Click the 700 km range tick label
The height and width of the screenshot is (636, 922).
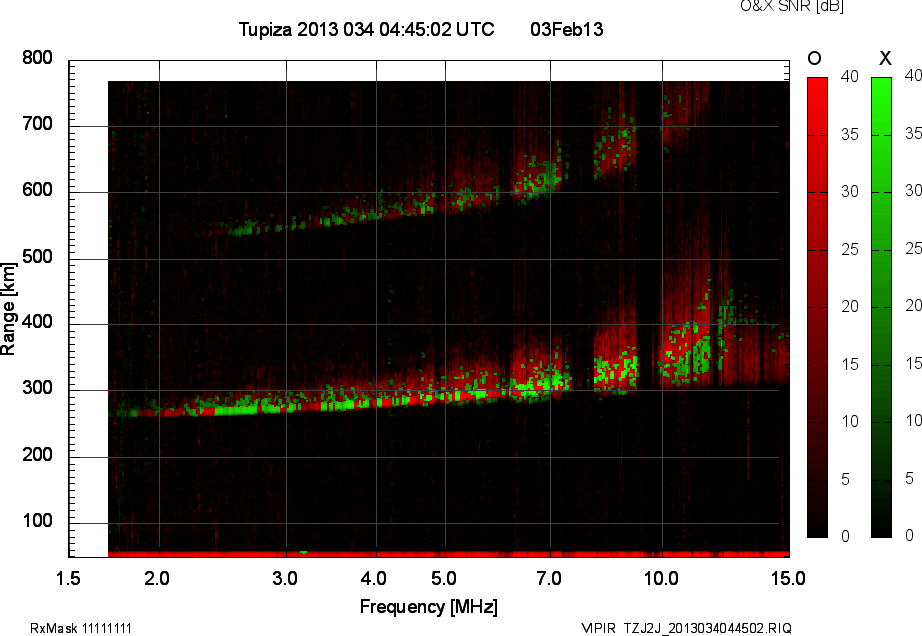coord(38,124)
